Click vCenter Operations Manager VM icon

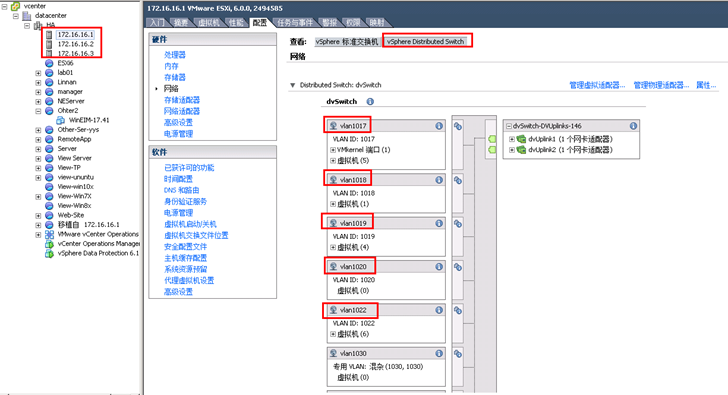[49, 244]
